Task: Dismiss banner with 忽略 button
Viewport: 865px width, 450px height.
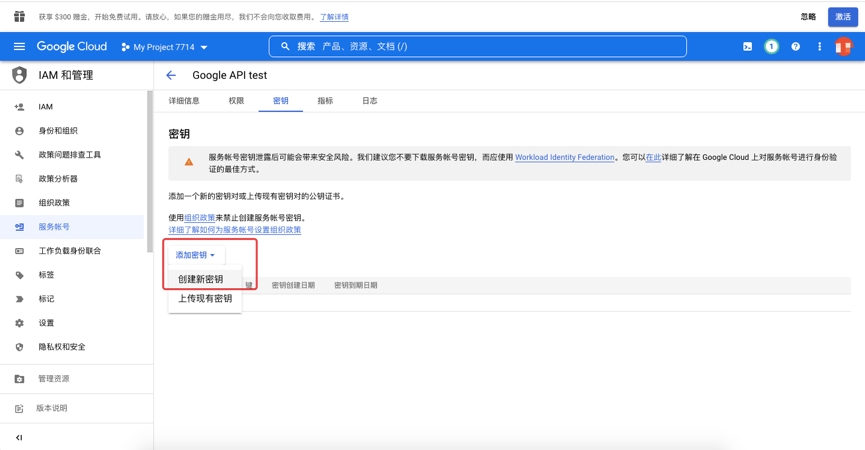Action: point(808,17)
